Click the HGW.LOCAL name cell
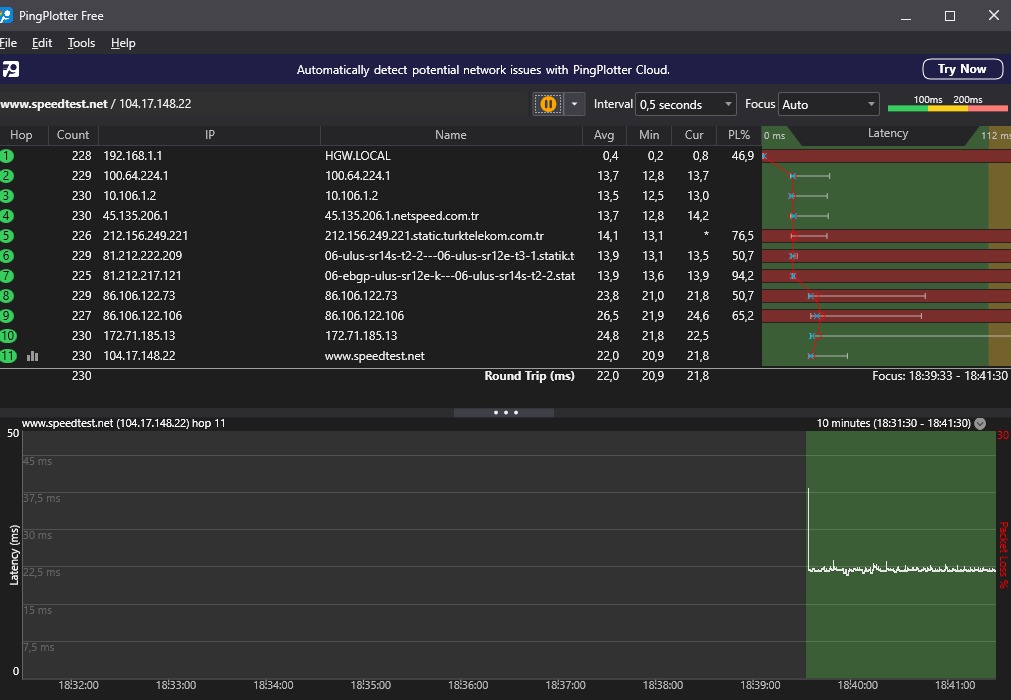Image resolution: width=1011 pixels, height=700 pixels. (x=358, y=156)
